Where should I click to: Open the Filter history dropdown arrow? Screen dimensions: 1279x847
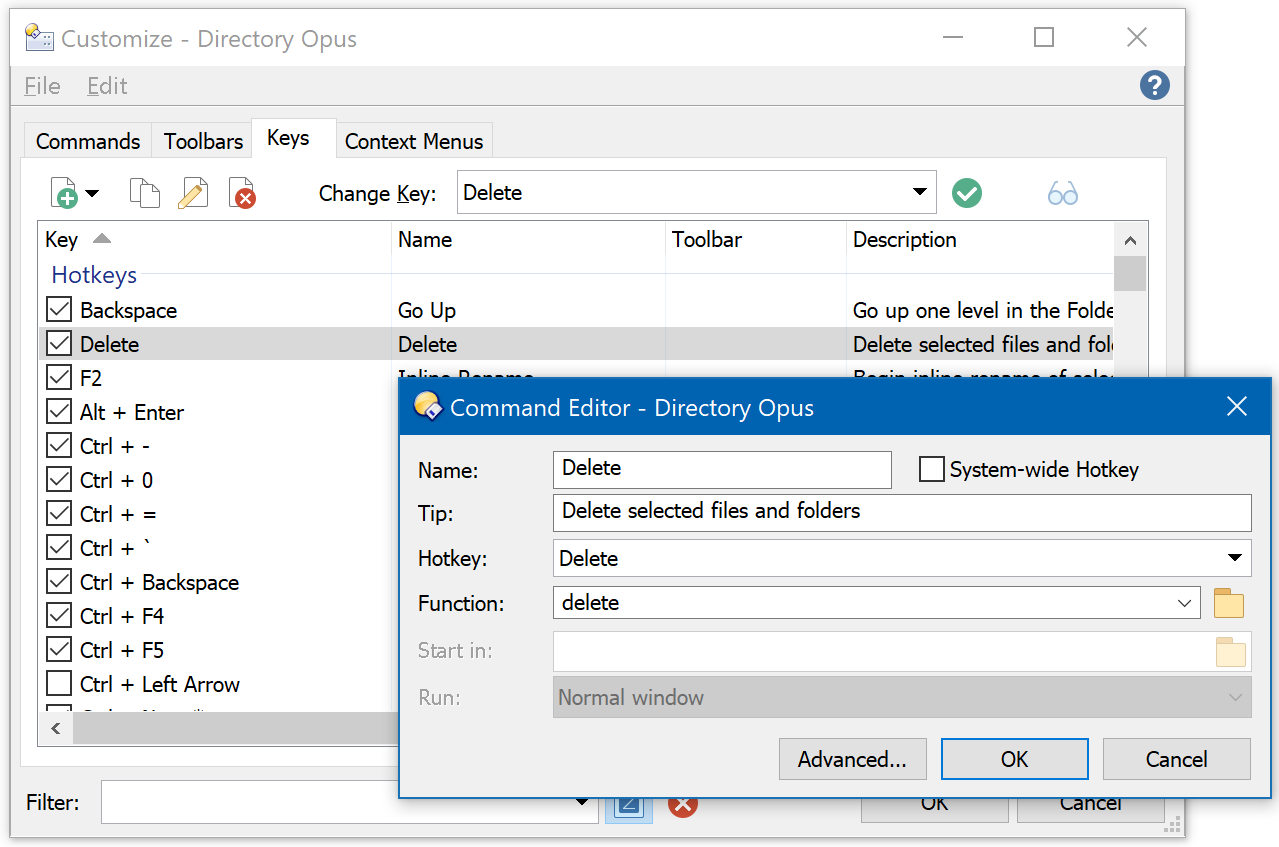click(583, 802)
